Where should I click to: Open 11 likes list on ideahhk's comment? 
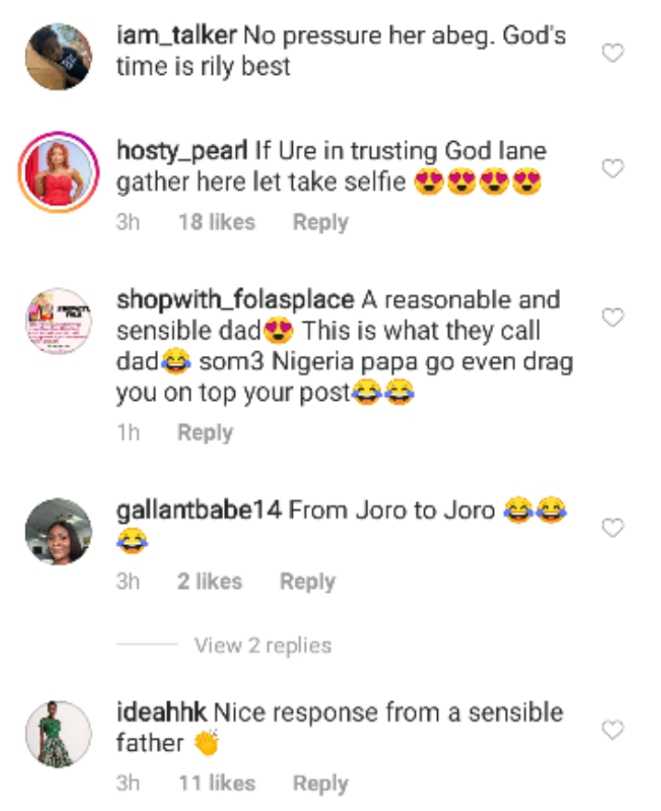point(216,783)
